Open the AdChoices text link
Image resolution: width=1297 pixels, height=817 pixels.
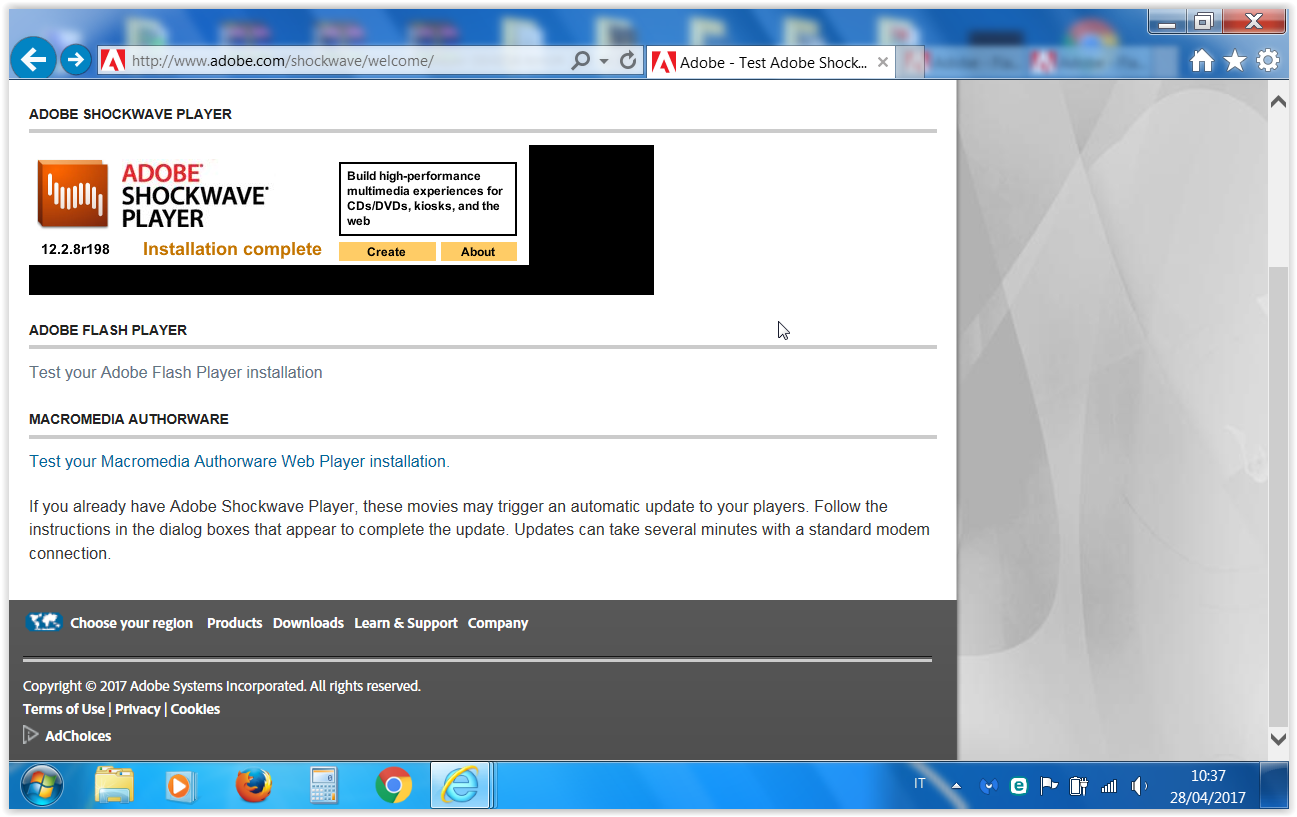(78, 736)
